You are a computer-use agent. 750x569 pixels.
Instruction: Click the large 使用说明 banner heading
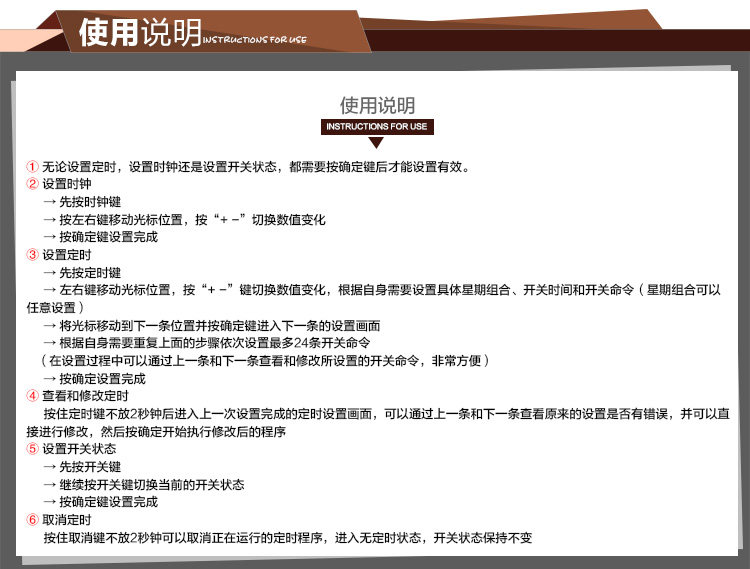140,33
